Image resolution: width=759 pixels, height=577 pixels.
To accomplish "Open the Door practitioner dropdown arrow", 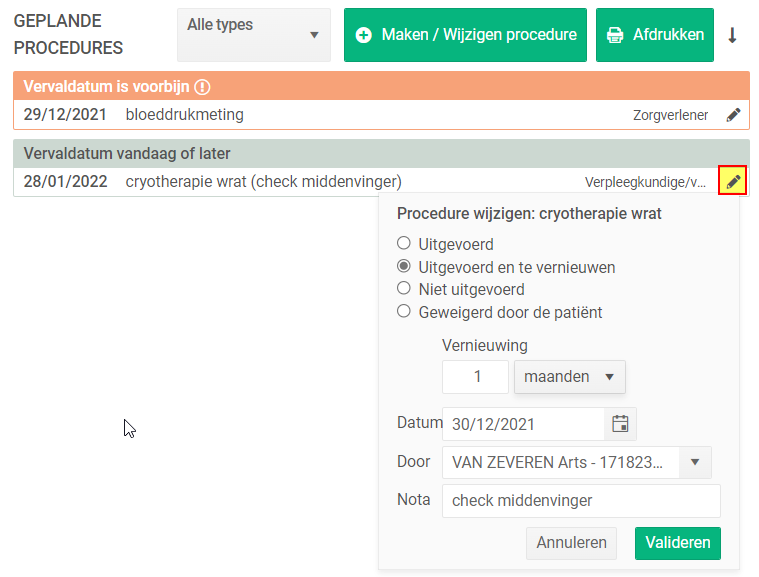I will pos(695,462).
